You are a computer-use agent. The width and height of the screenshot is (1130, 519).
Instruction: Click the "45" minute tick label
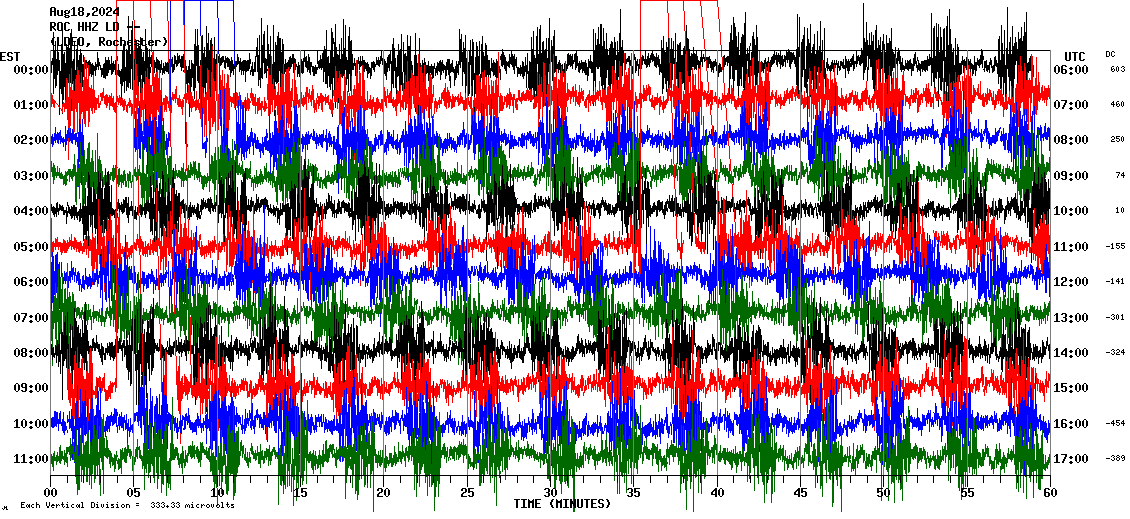(x=801, y=493)
